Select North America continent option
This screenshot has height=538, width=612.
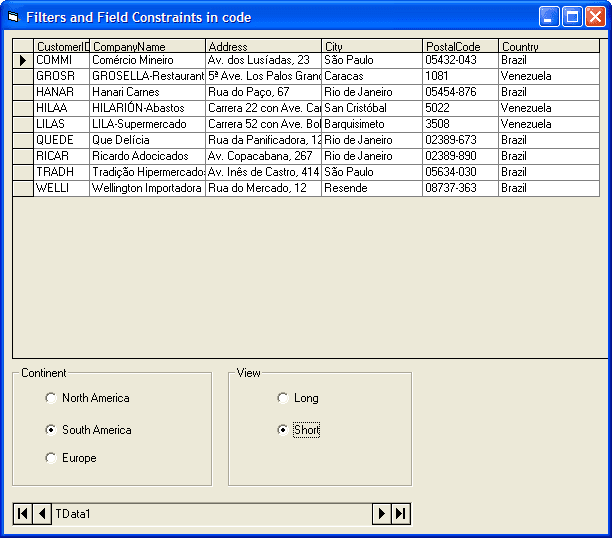tap(87, 398)
